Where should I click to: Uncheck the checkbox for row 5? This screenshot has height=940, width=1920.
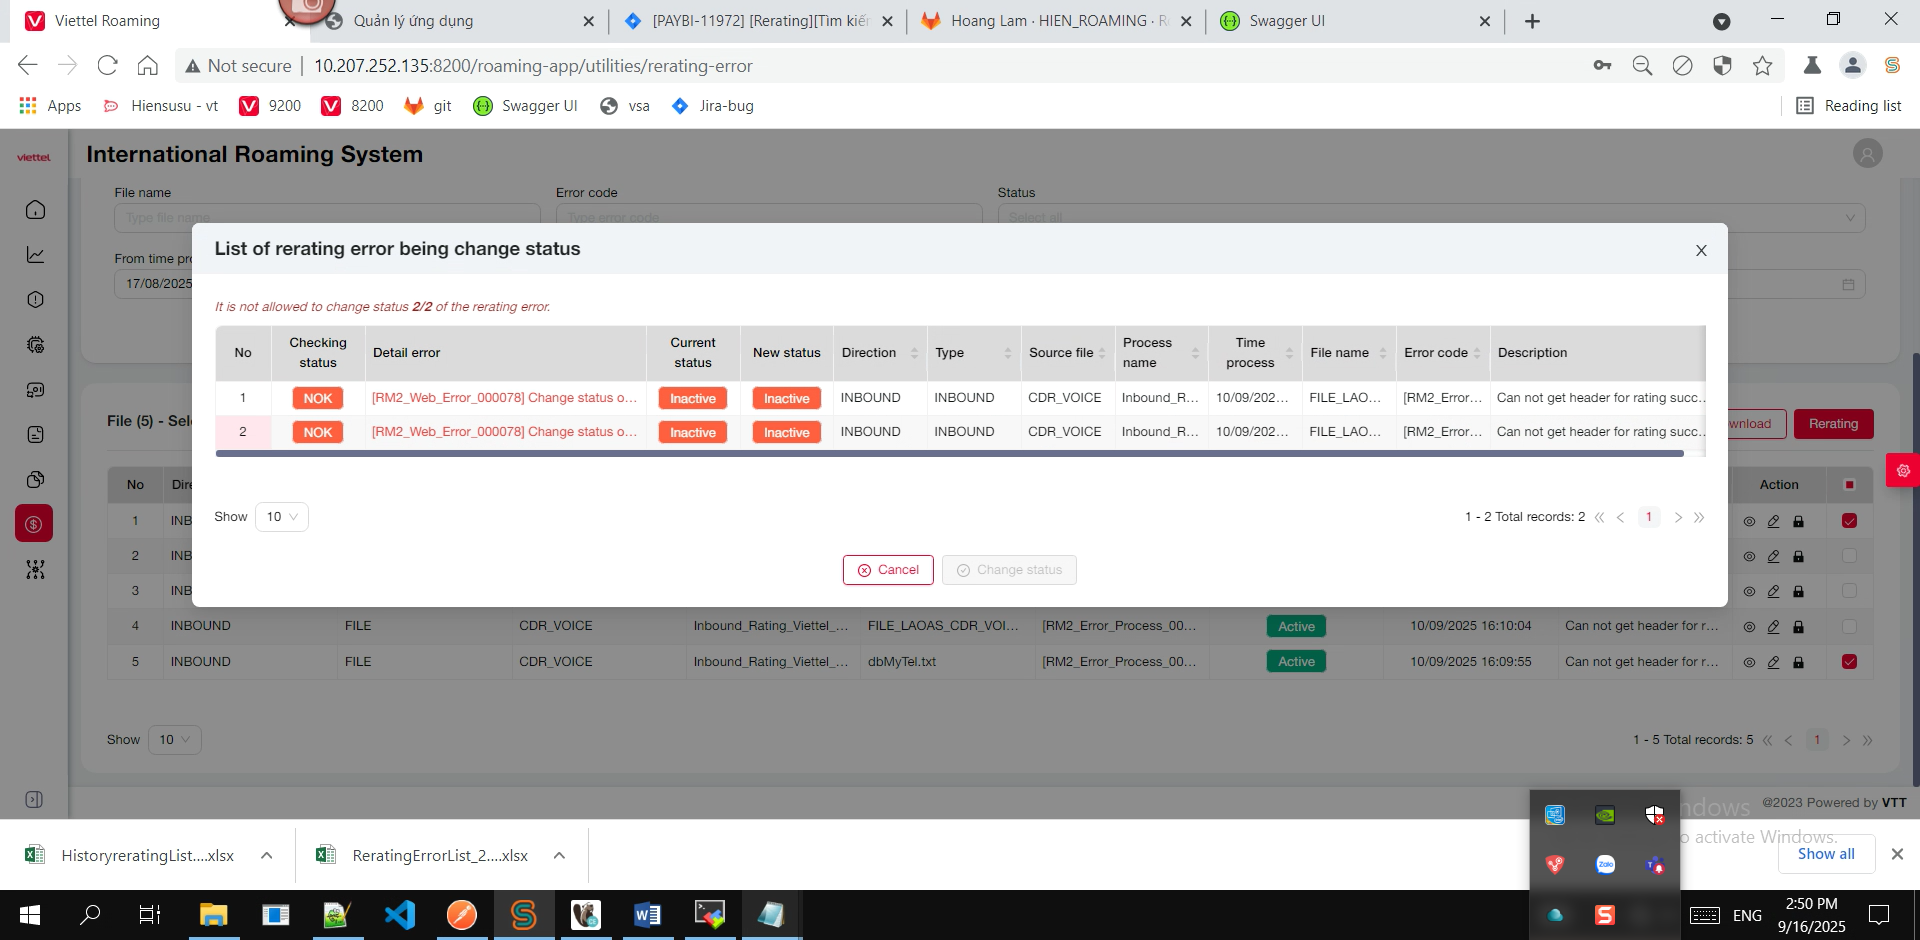pyautogui.click(x=1849, y=662)
